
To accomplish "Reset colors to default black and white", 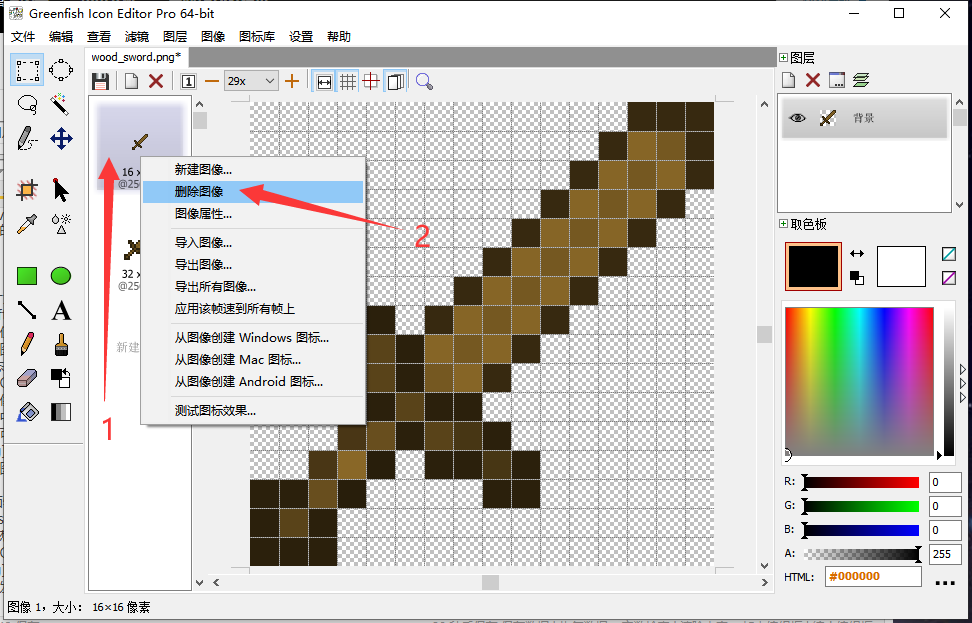I will point(857,278).
